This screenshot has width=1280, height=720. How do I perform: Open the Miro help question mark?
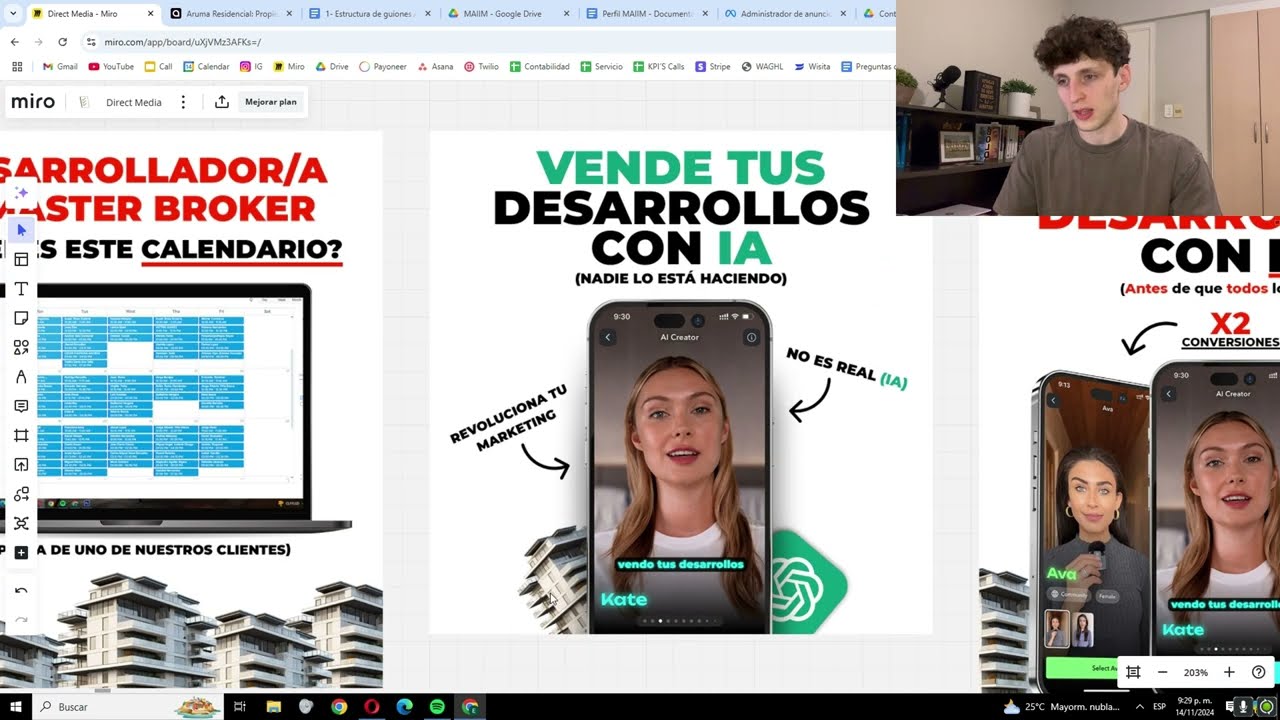click(1259, 672)
